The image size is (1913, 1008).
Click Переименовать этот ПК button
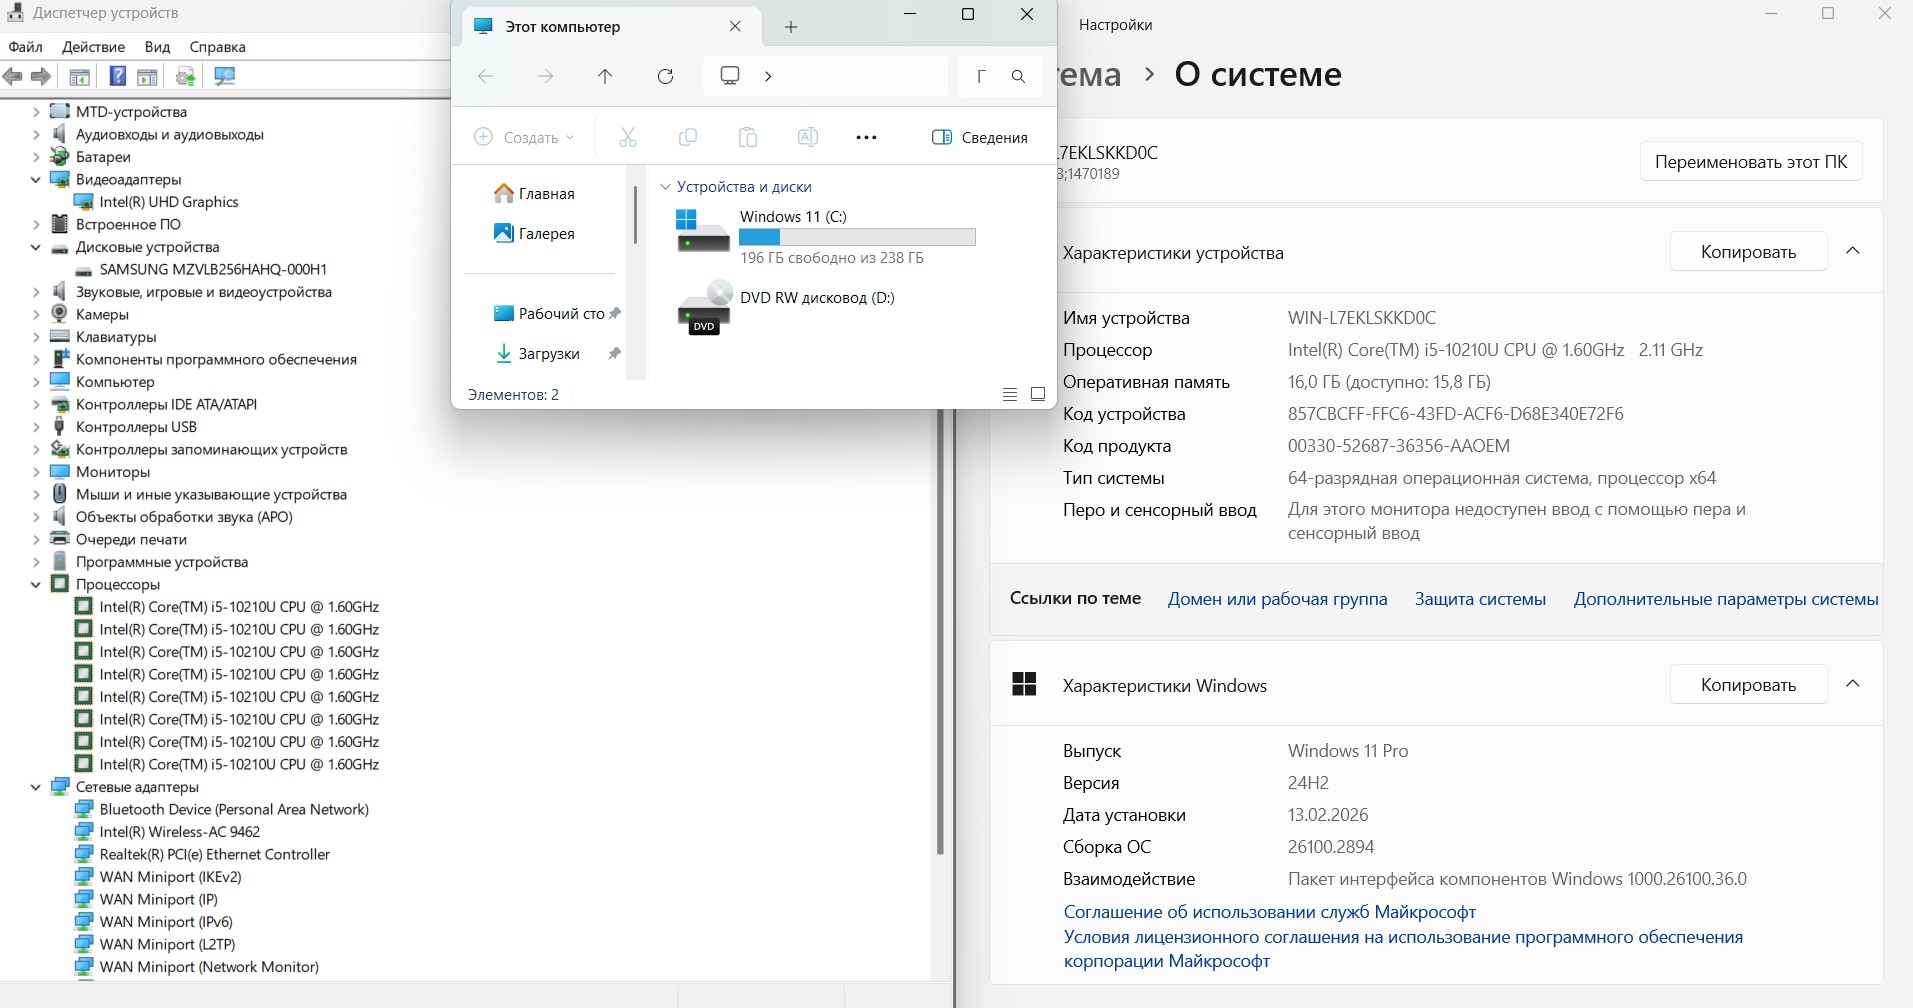pyautogui.click(x=1750, y=162)
